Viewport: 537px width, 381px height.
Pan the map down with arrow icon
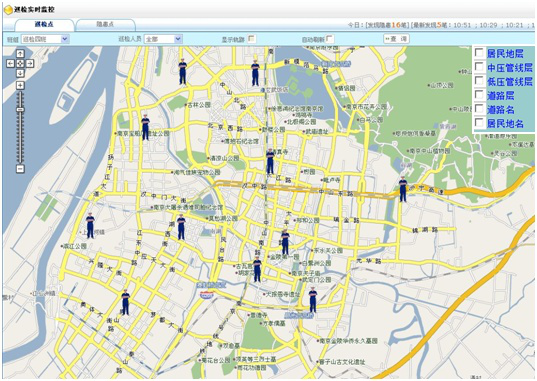[x=20, y=73]
